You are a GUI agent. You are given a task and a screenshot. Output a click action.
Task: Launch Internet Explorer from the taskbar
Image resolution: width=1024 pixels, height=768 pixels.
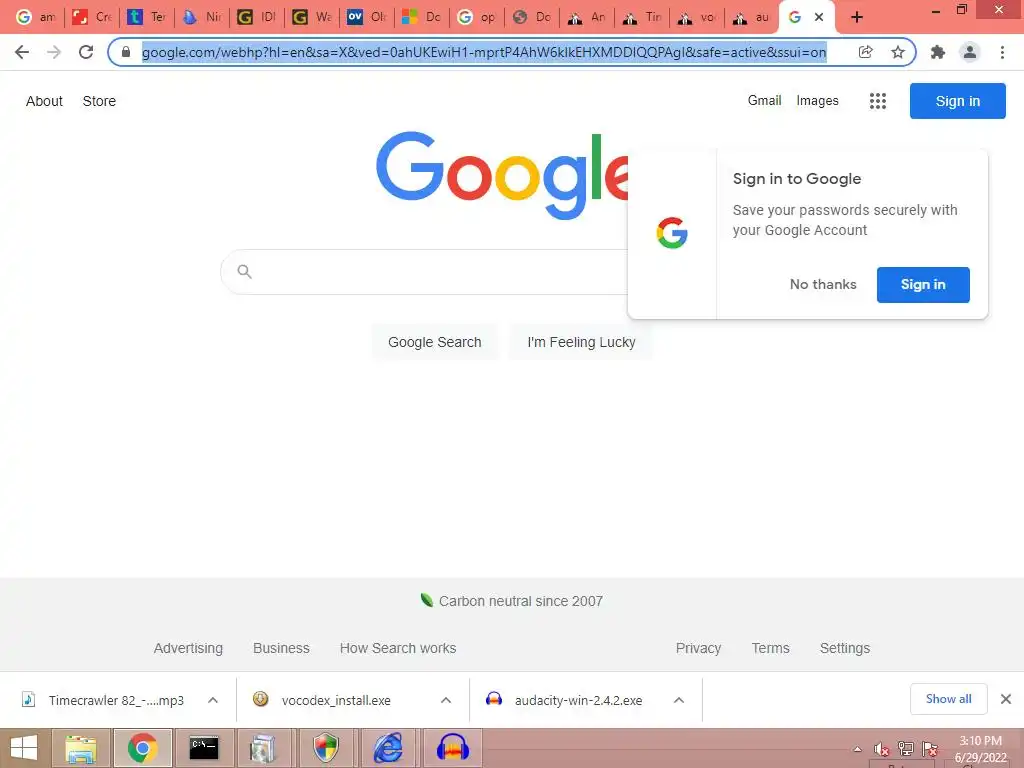pos(388,748)
